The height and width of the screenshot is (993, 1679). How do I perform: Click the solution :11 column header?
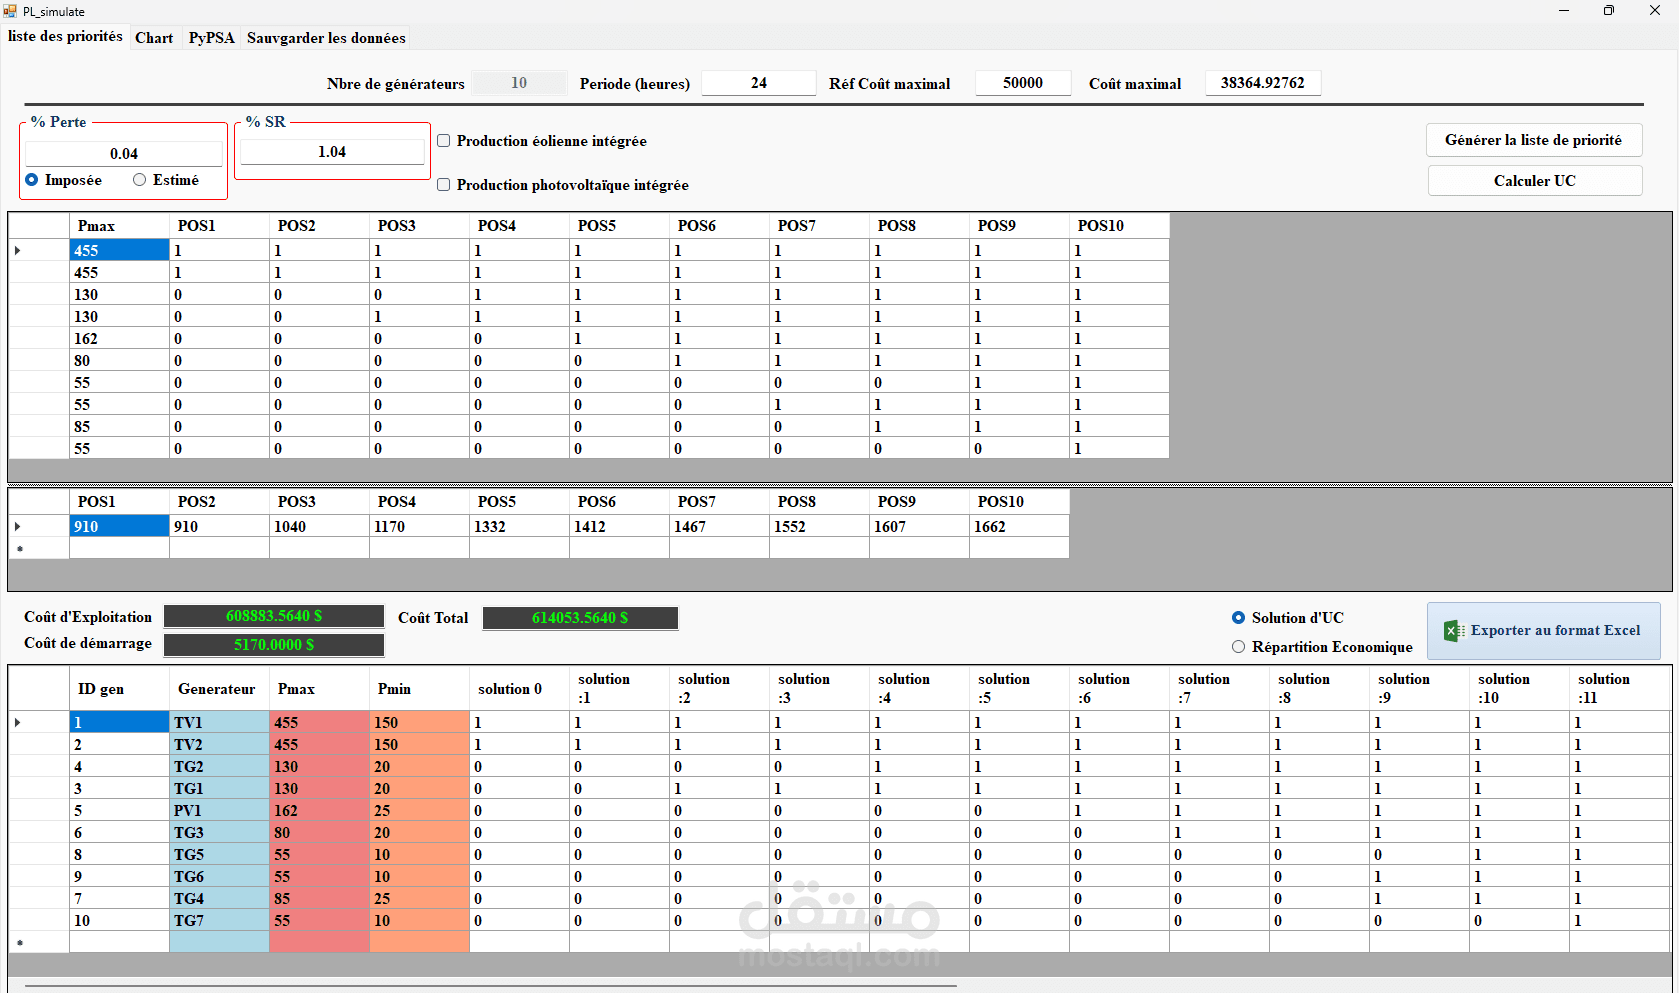[1620, 689]
